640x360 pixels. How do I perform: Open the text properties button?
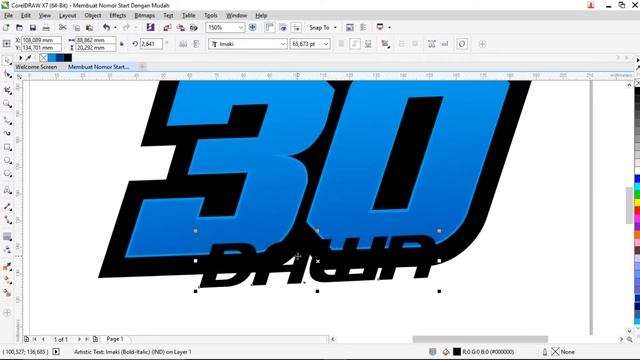[x=431, y=44]
